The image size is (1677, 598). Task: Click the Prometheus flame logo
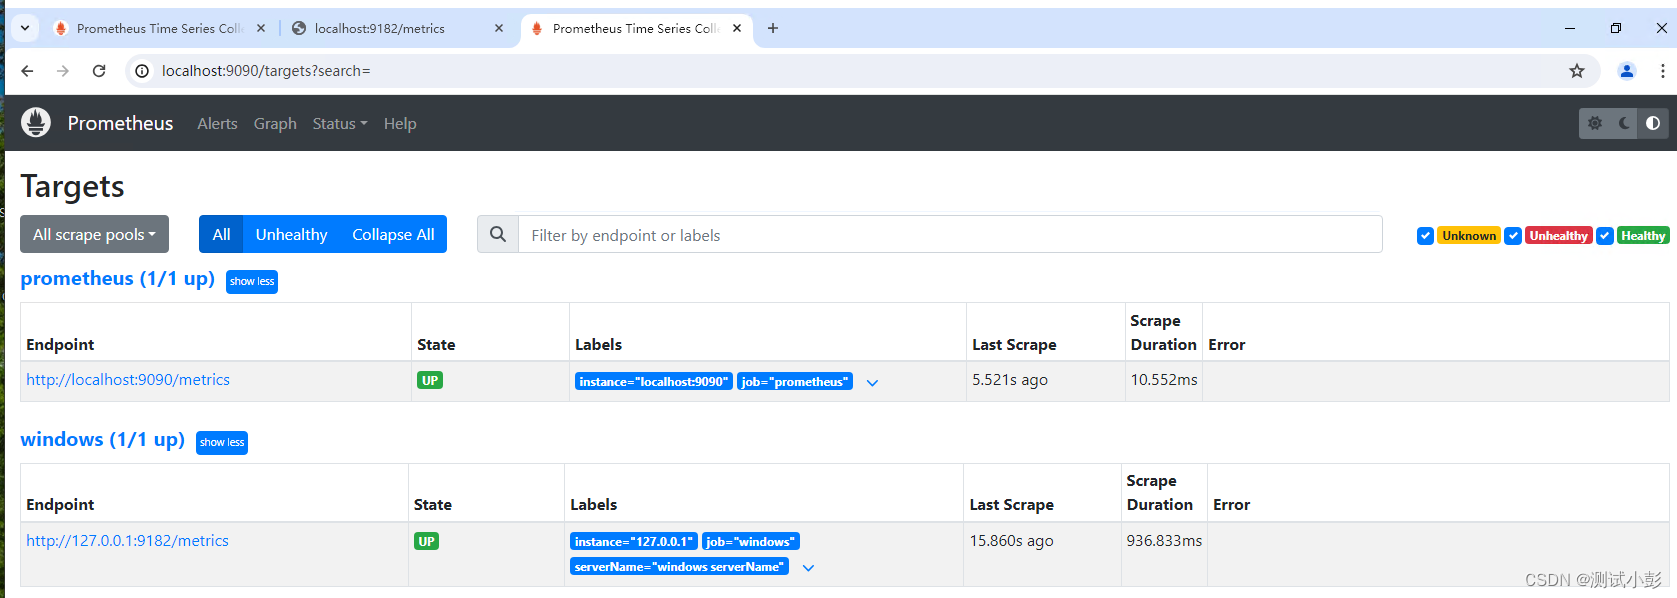36,122
